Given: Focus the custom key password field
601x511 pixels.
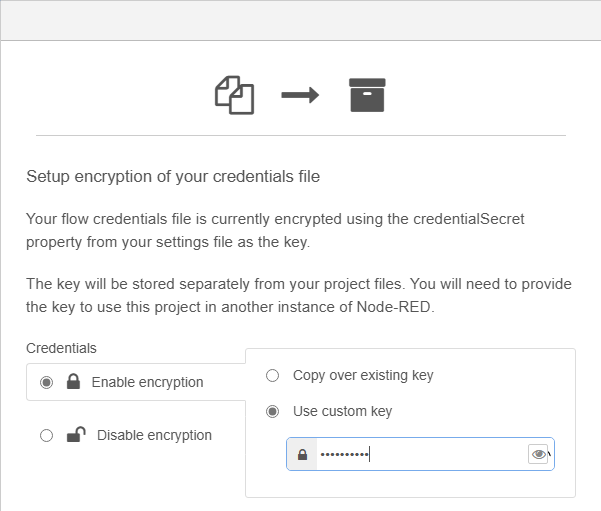Looking at the screenshot, I should [420, 455].
